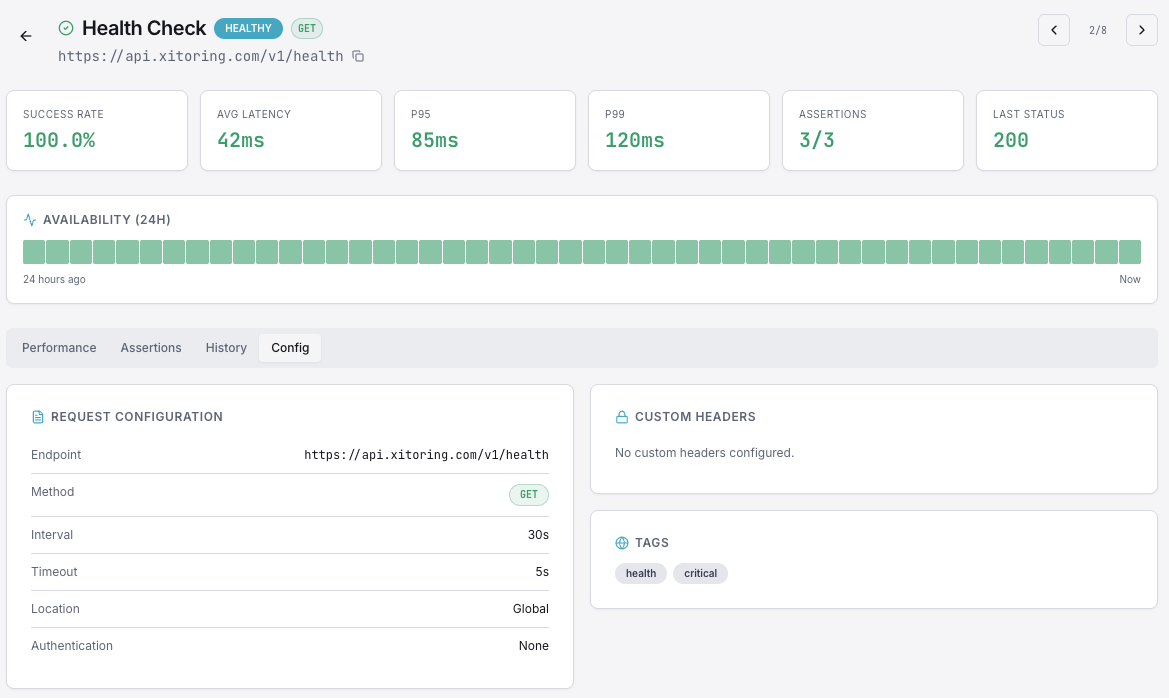This screenshot has width=1169, height=698.
Task: Click the health check status checkmark icon
Action: (66, 28)
